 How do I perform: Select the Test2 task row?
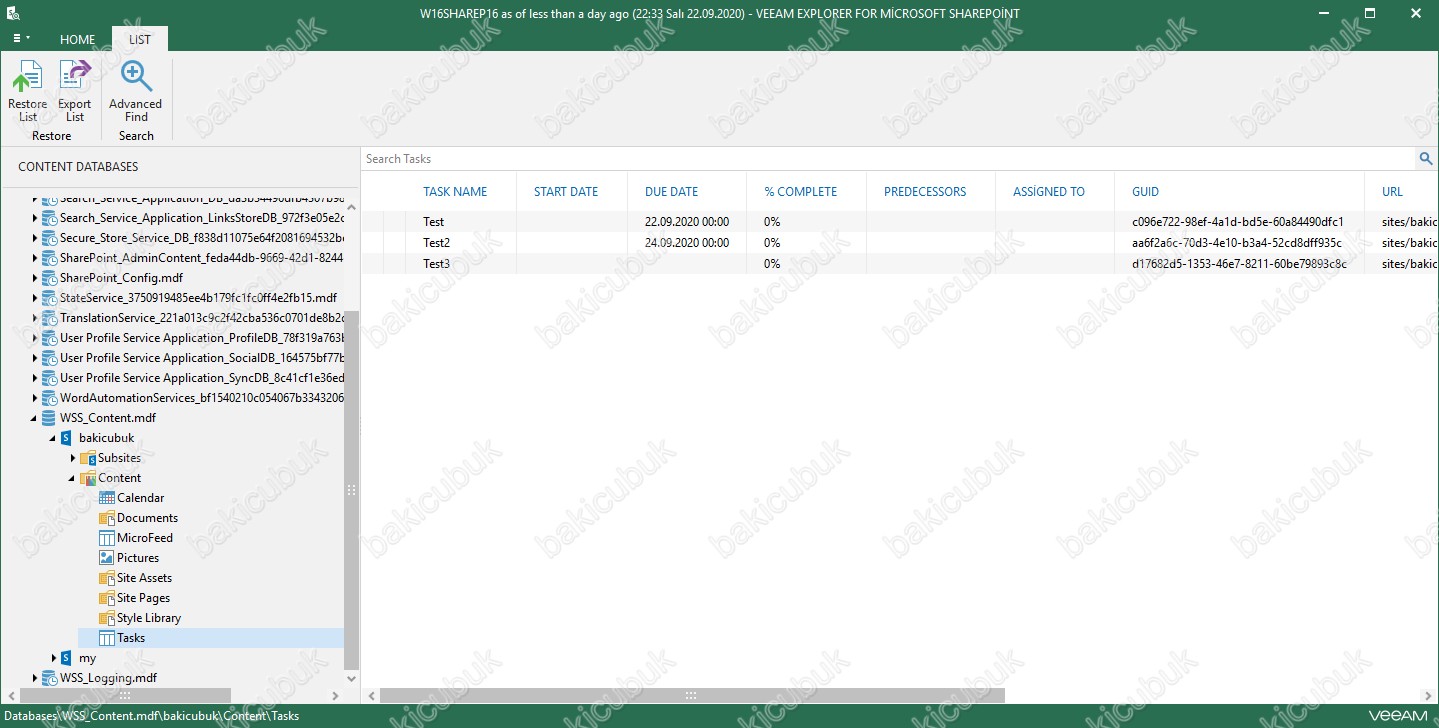[900, 243]
